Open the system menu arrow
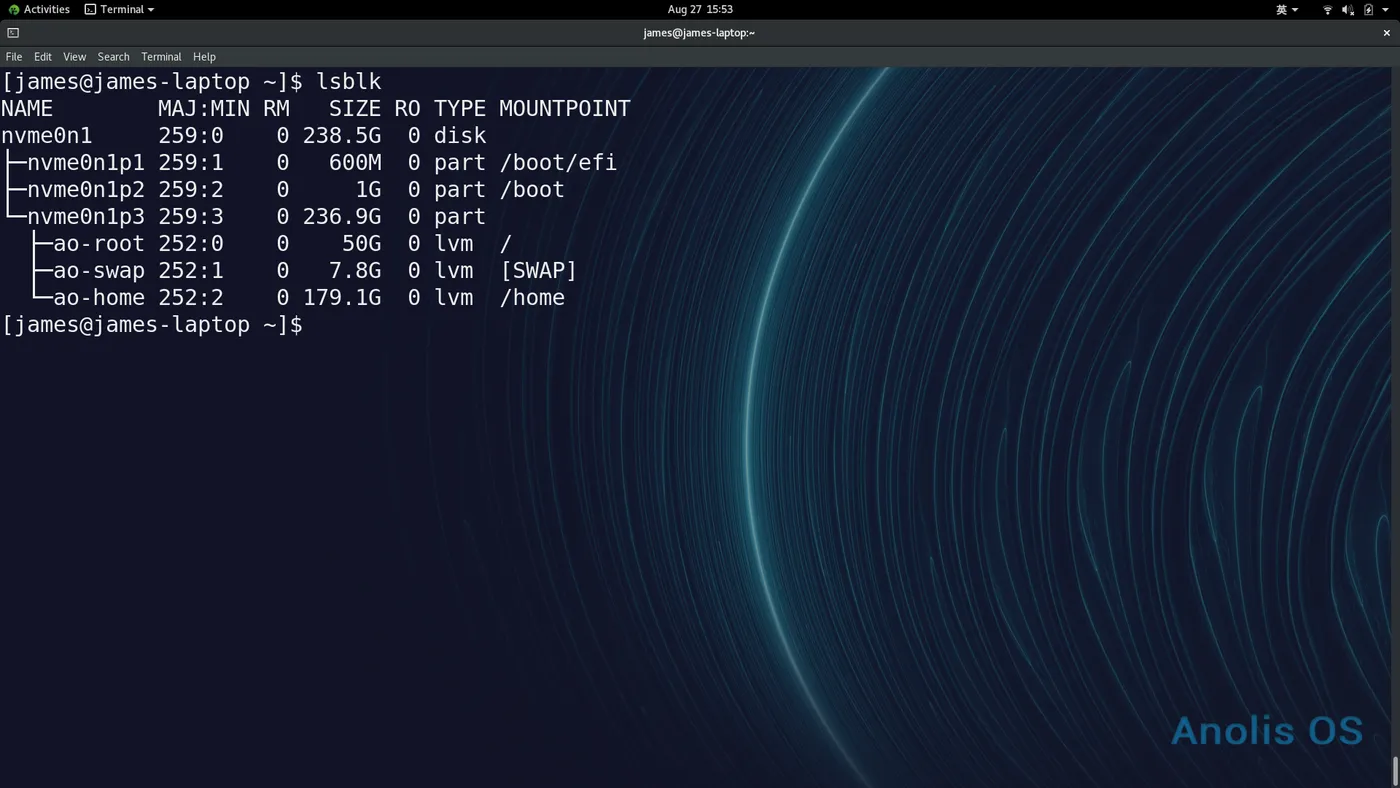Viewport: 1400px width, 788px height. click(x=1387, y=10)
